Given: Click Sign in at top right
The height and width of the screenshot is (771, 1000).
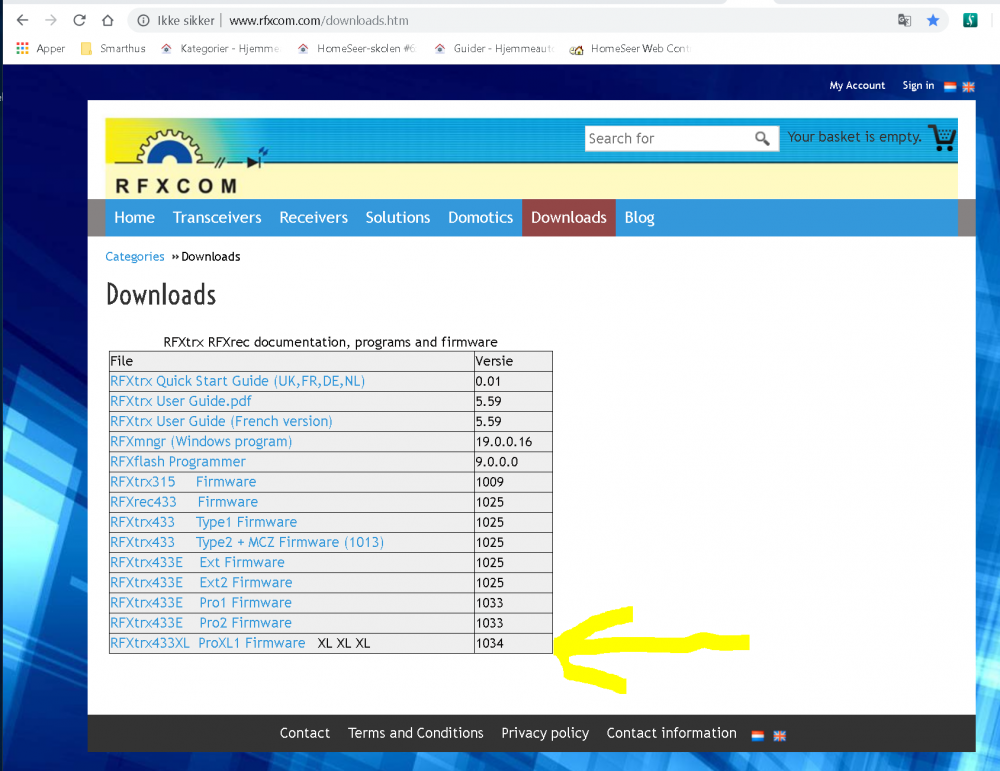Looking at the screenshot, I should point(917,86).
